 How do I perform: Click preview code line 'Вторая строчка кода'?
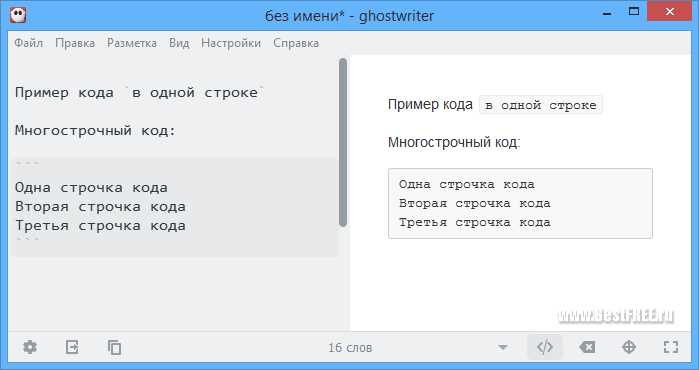[475, 203]
